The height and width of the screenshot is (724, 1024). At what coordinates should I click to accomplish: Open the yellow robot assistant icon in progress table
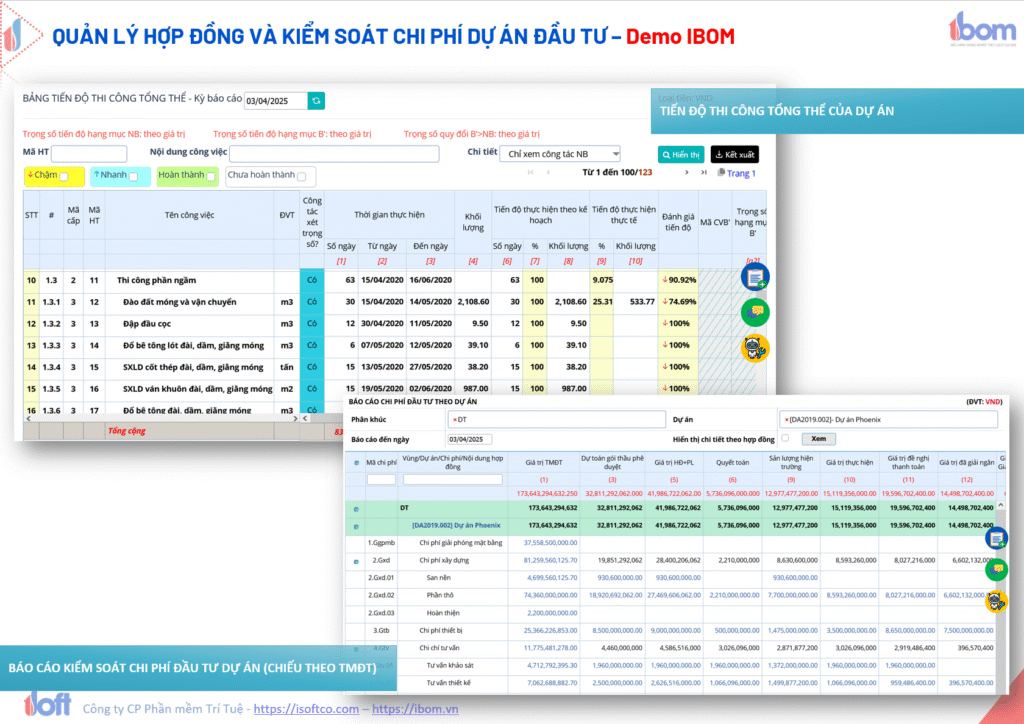tap(754, 348)
